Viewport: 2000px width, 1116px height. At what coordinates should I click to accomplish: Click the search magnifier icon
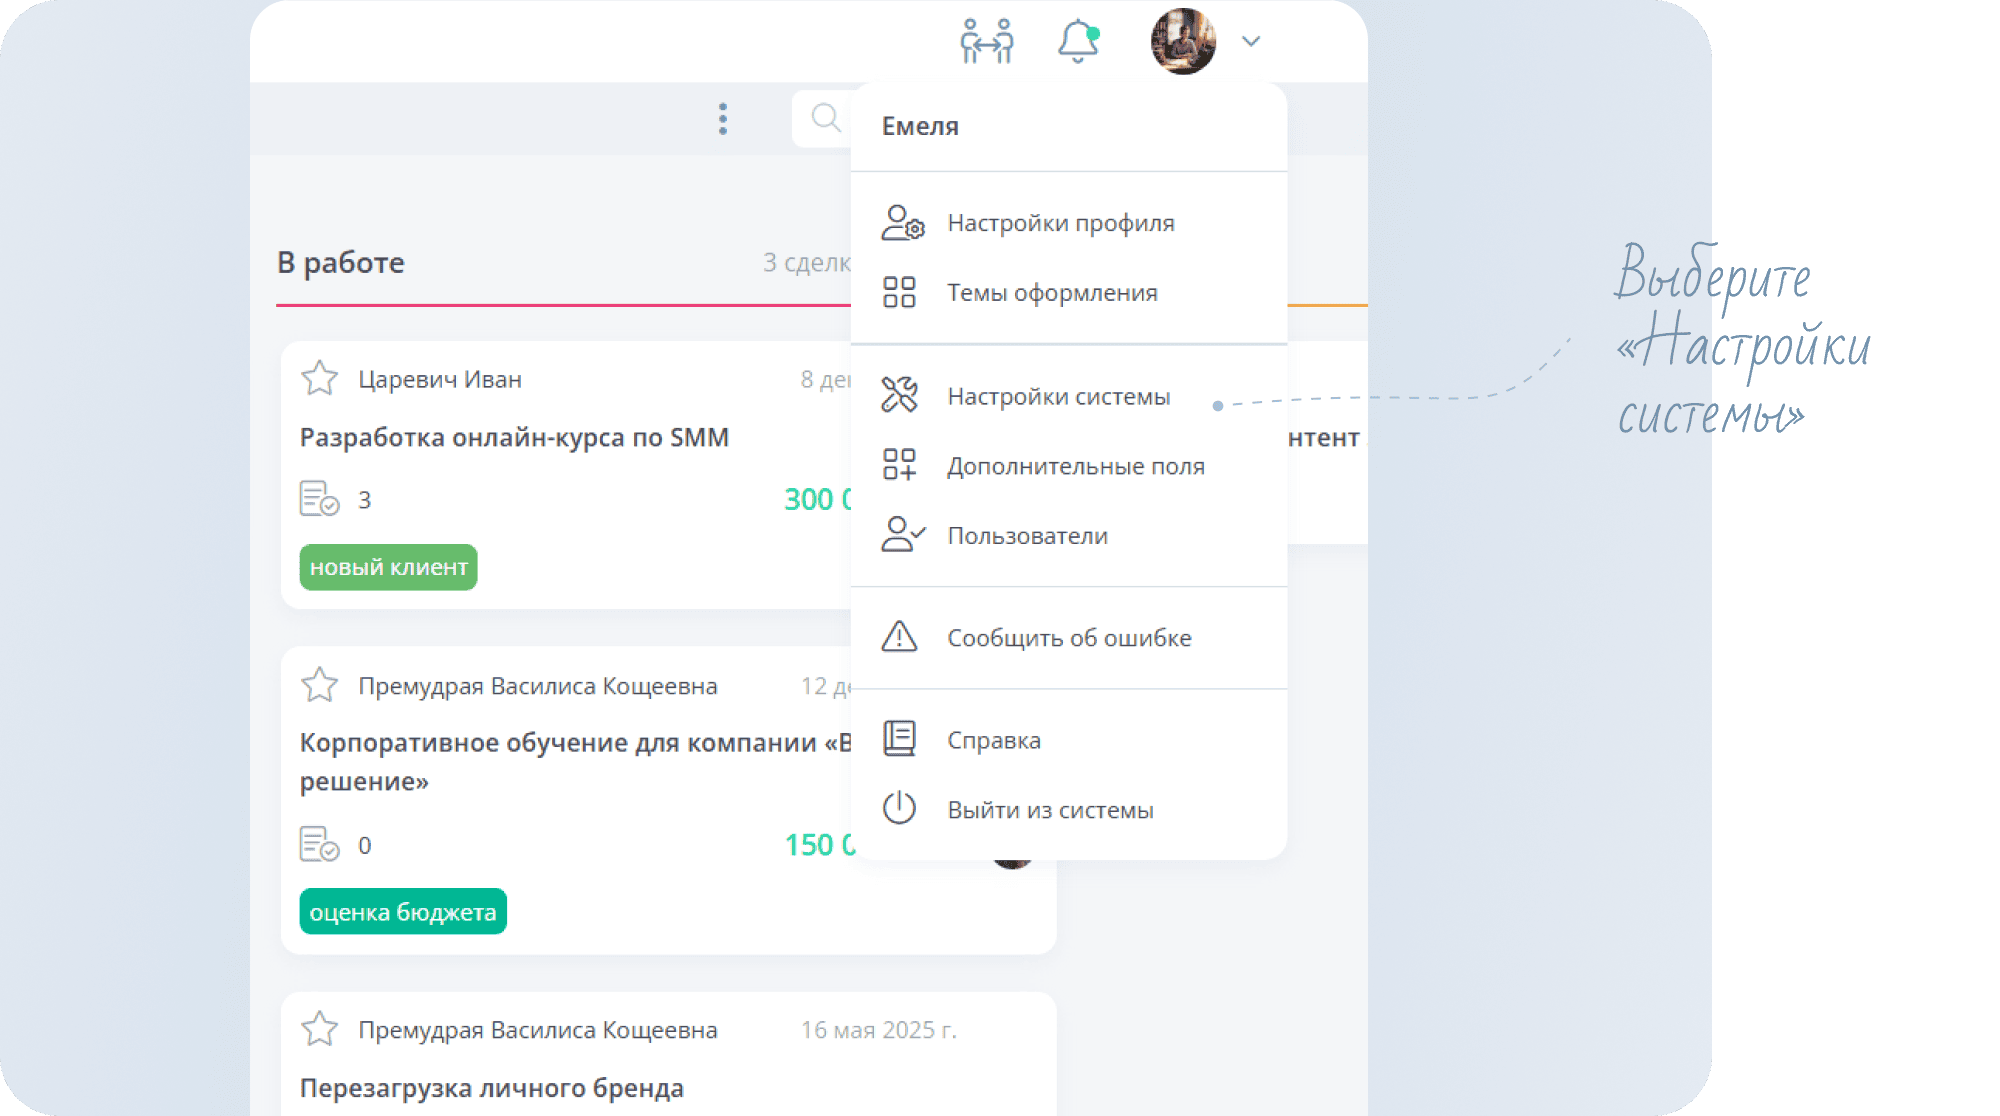(x=826, y=118)
